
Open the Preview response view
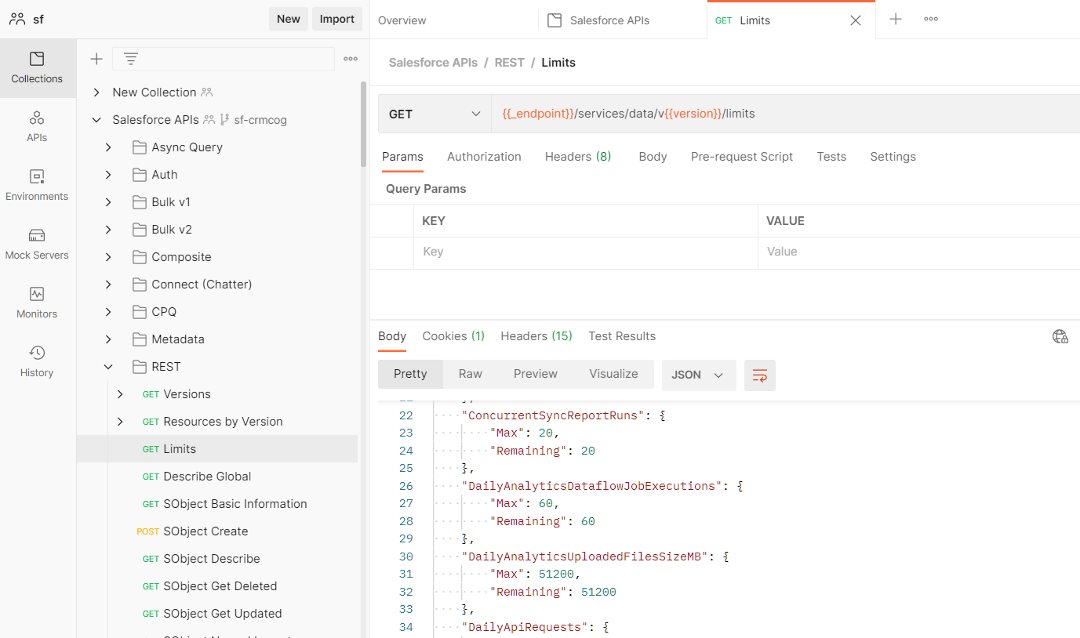tap(535, 373)
